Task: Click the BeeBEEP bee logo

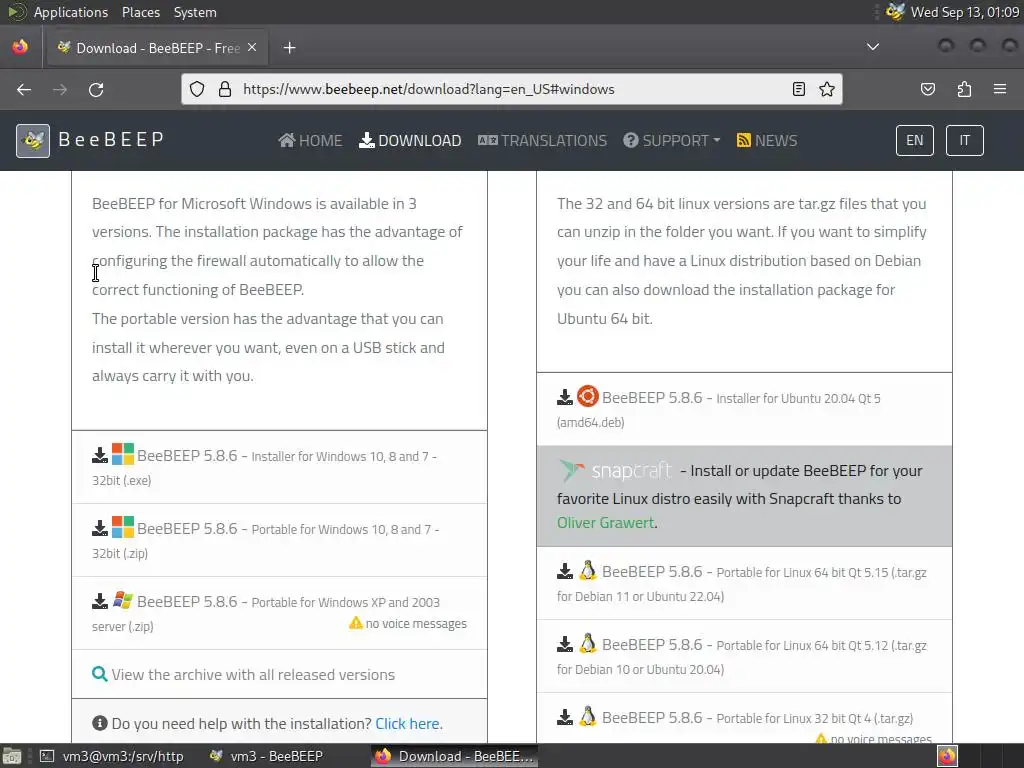Action: coord(33,140)
